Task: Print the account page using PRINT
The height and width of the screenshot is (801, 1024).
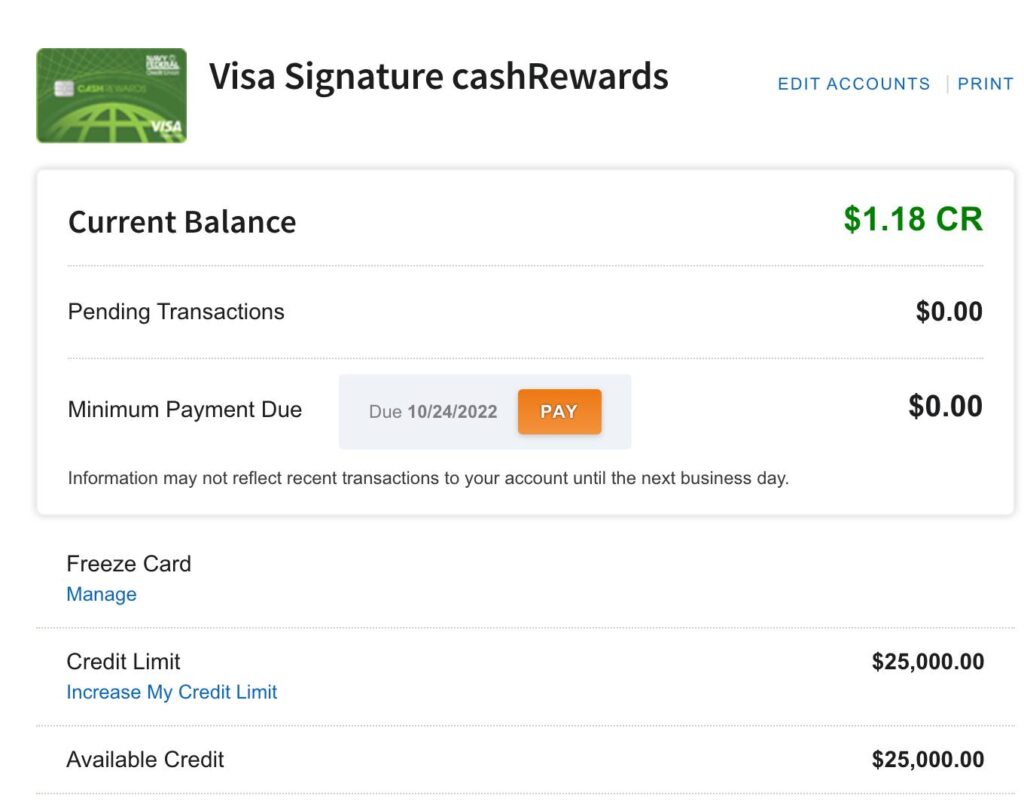Action: coord(985,84)
